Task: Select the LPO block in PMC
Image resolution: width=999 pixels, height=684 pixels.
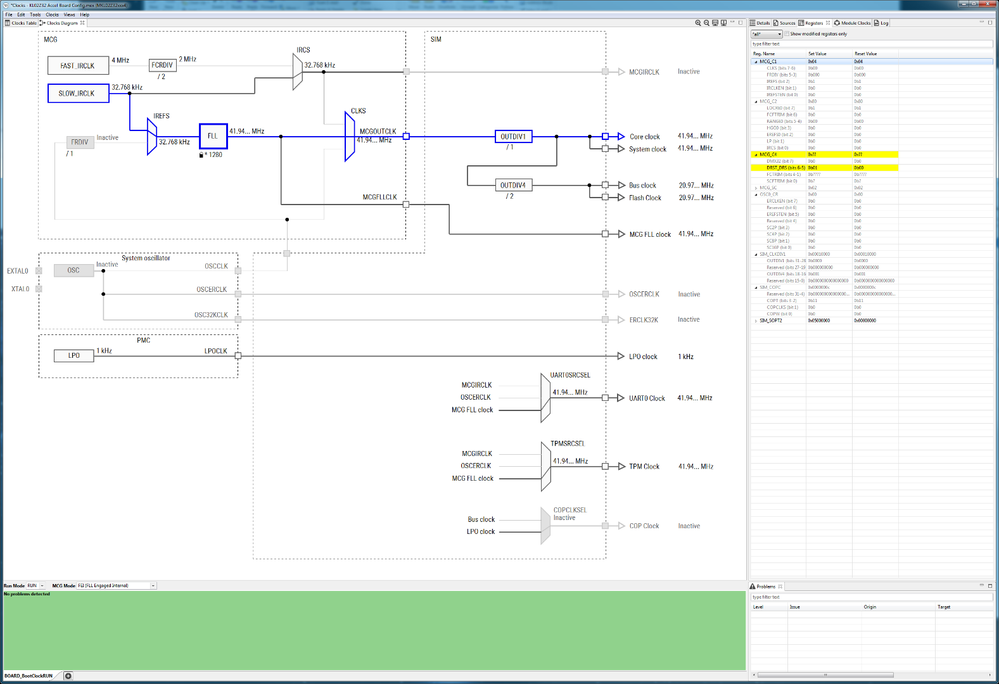Action: point(74,356)
